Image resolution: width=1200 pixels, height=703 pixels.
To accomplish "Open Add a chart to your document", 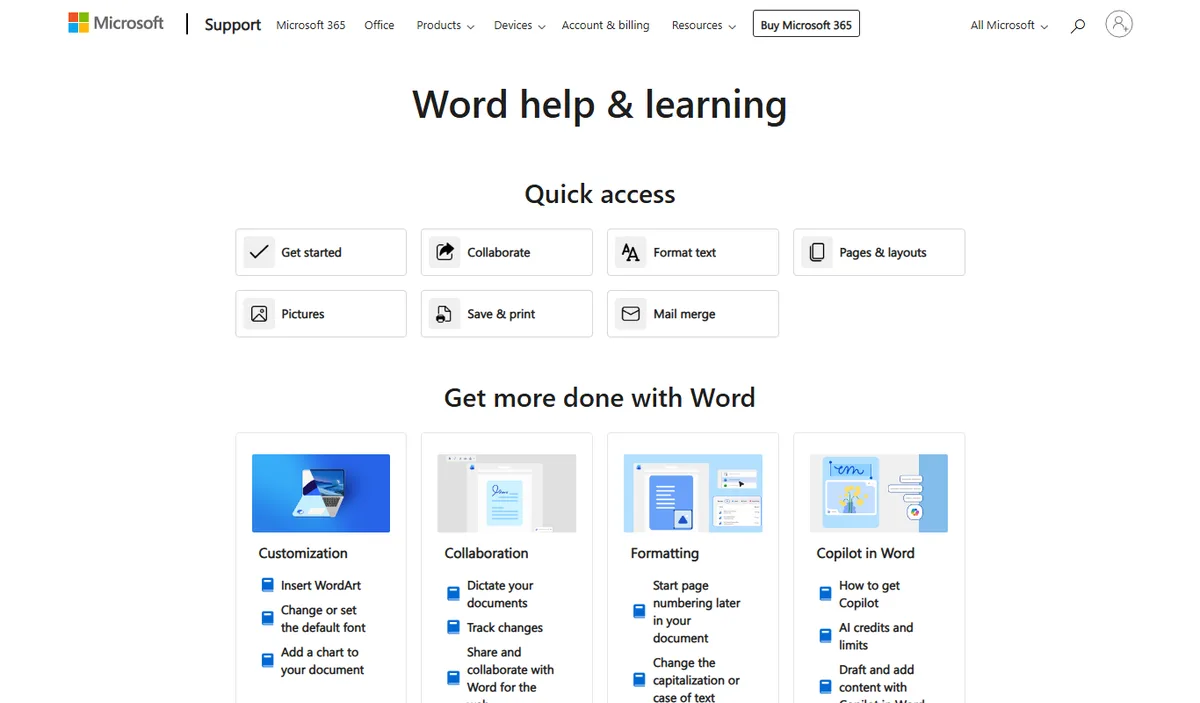I will 322,661.
